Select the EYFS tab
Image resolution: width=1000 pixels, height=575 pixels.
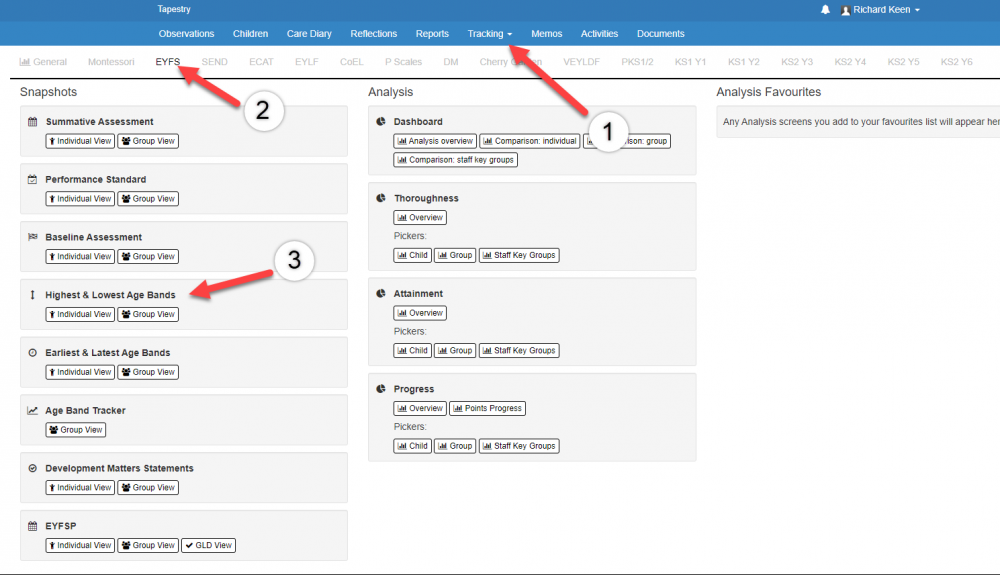(x=168, y=62)
